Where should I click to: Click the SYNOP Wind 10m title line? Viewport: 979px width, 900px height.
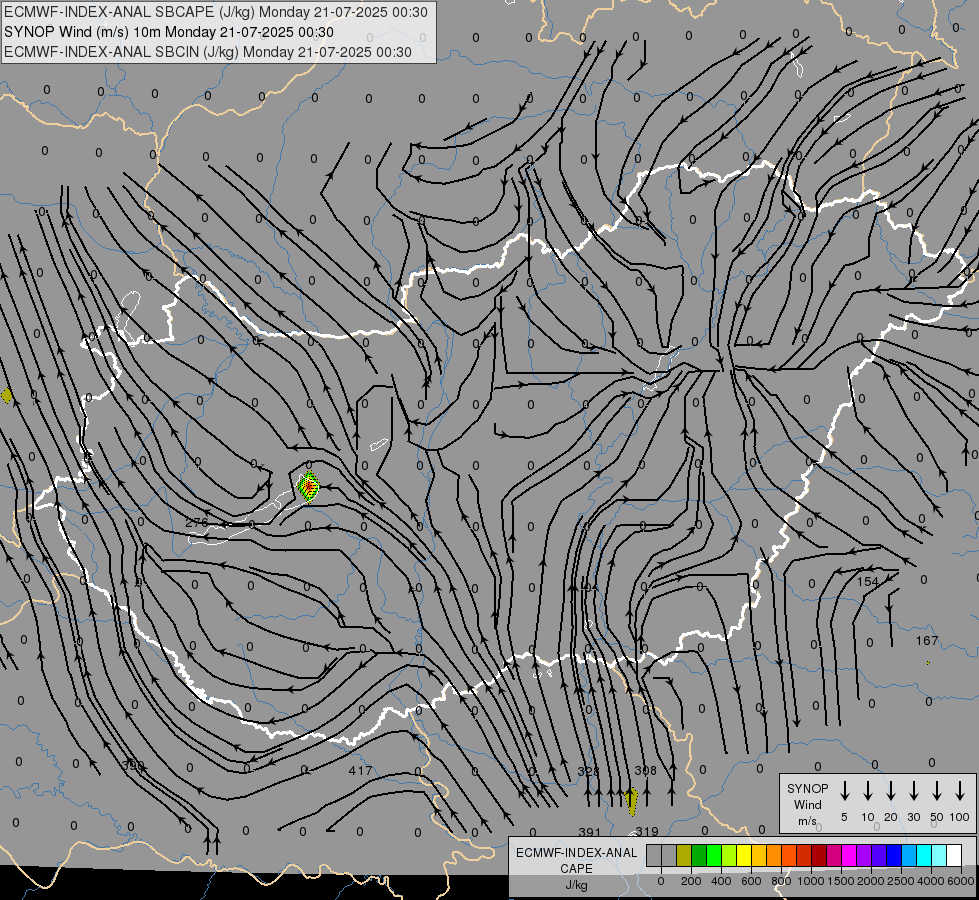point(169,32)
